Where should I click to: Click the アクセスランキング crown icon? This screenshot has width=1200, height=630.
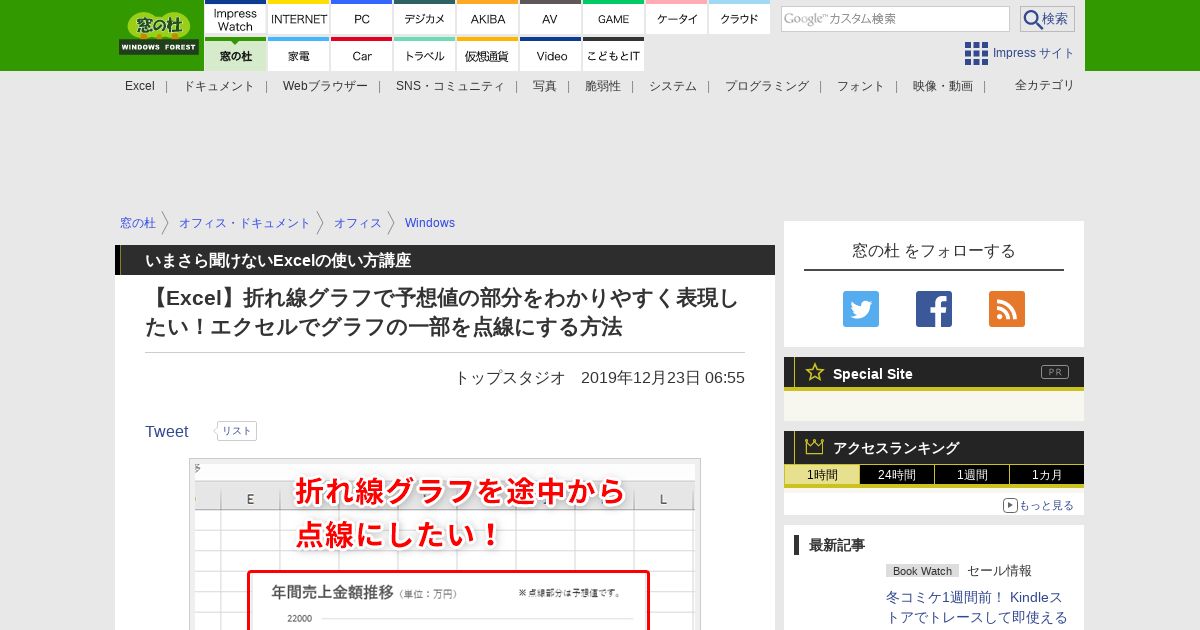pos(815,446)
